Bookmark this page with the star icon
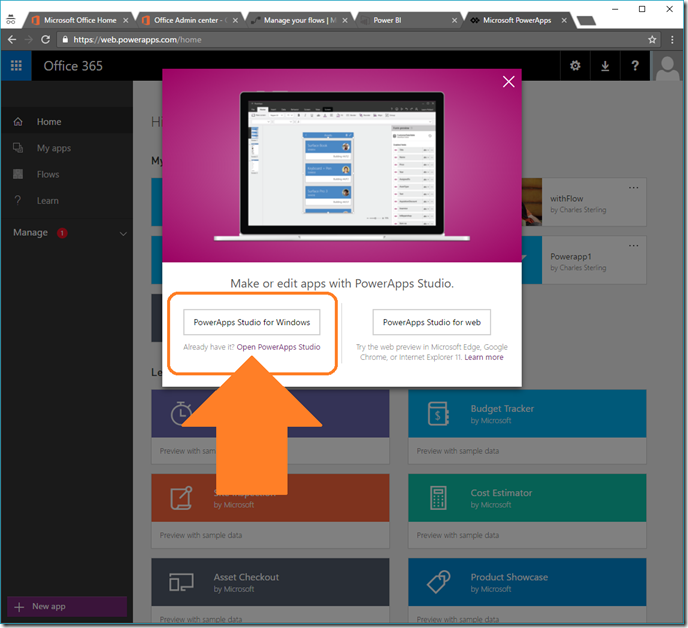Viewport: 688px width, 628px height. pos(652,40)
